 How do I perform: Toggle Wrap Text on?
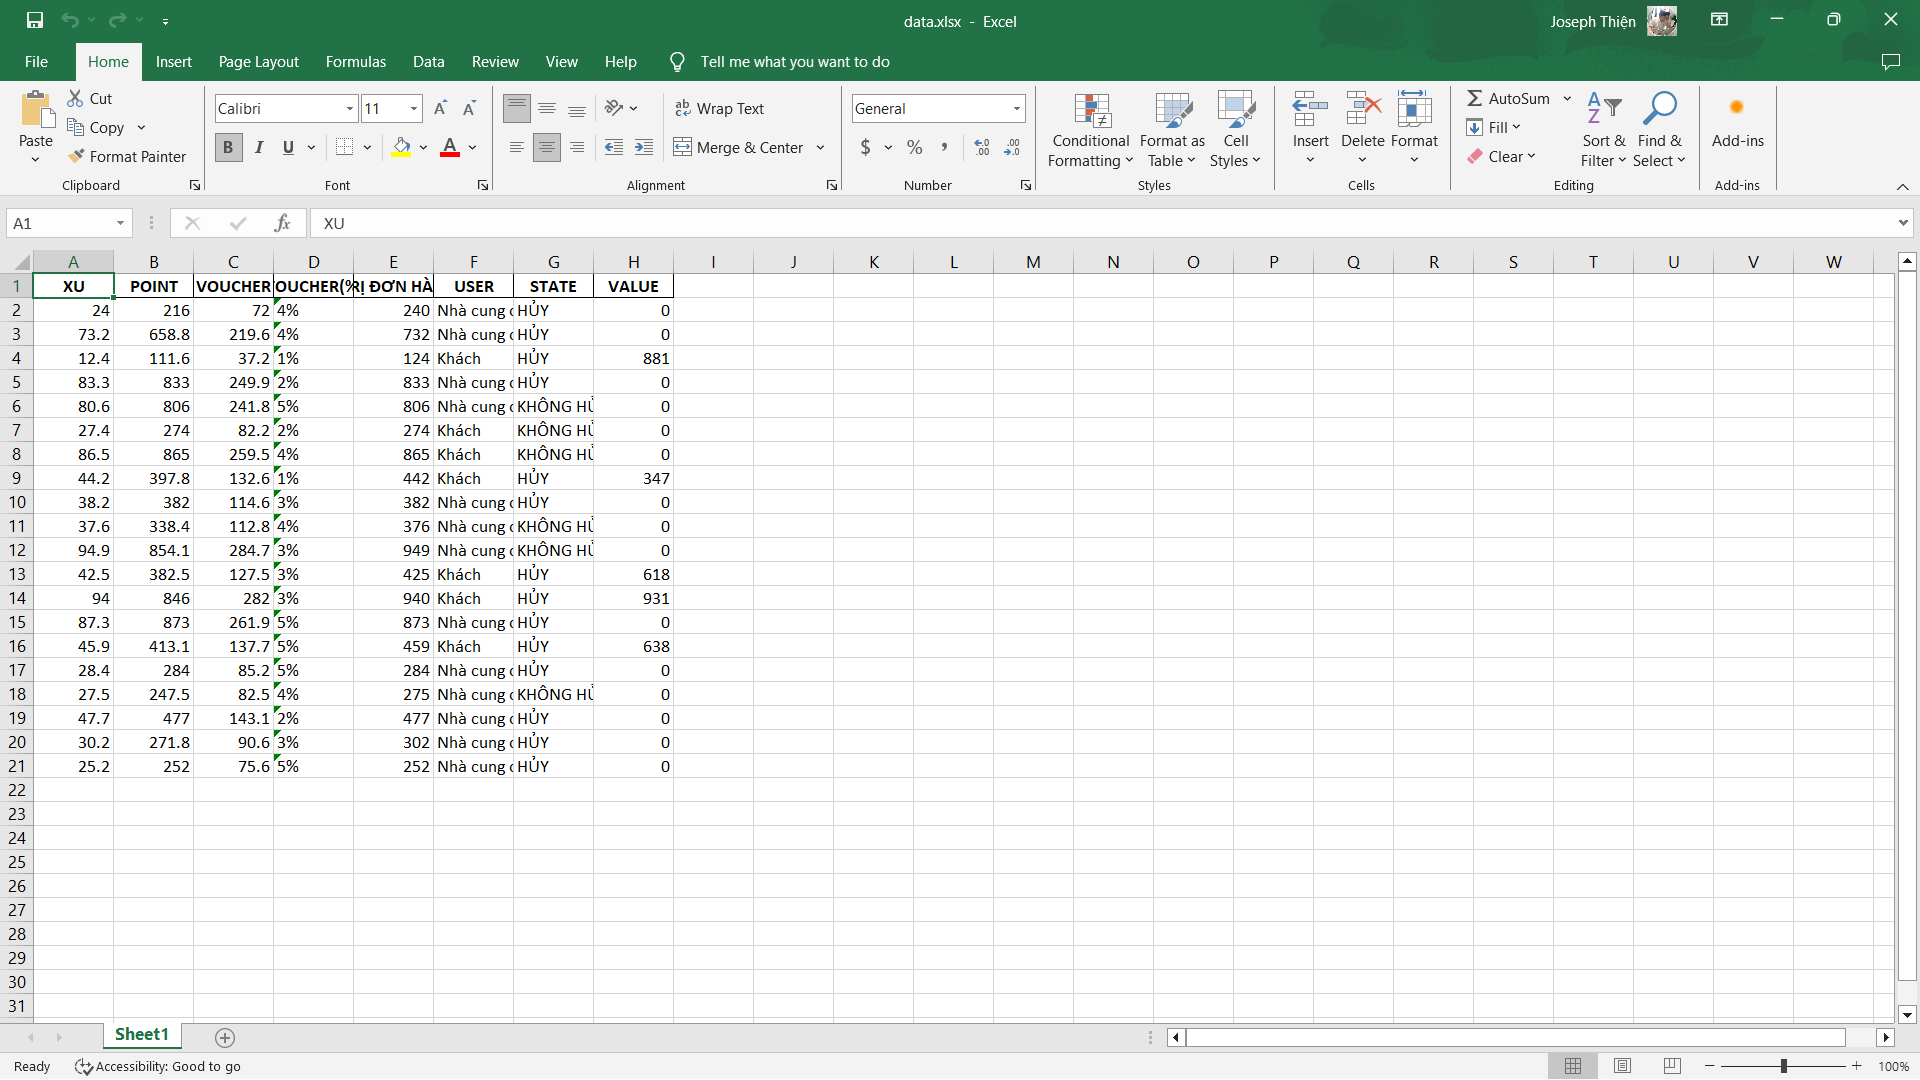tap(720, 108)
